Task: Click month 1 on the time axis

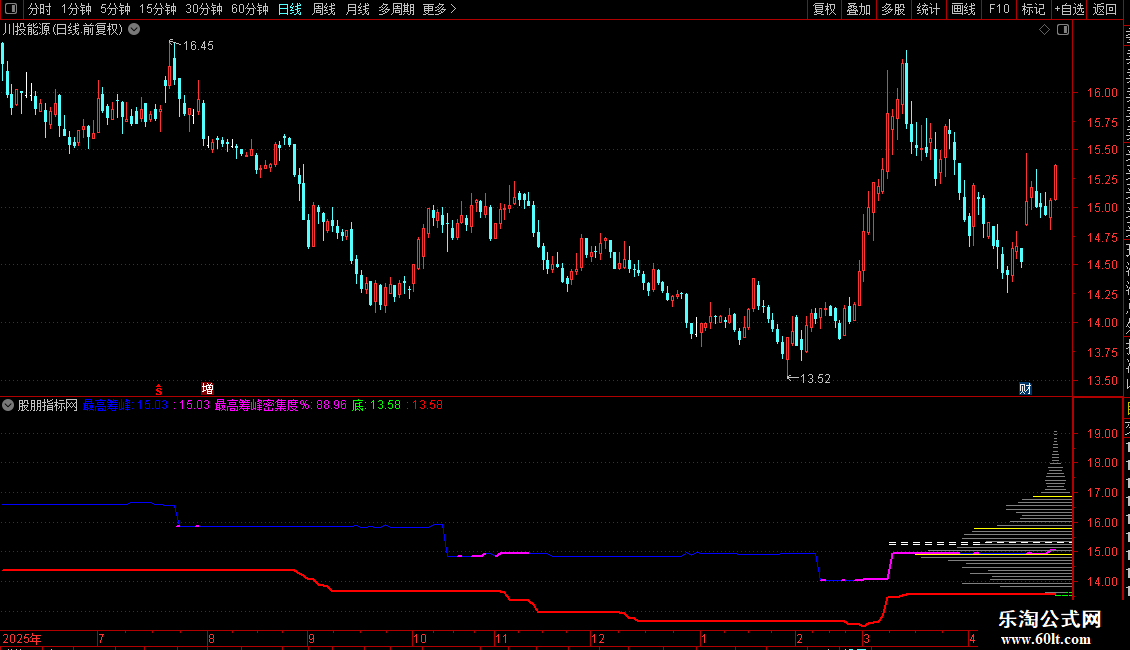Action: coord(704,638)
